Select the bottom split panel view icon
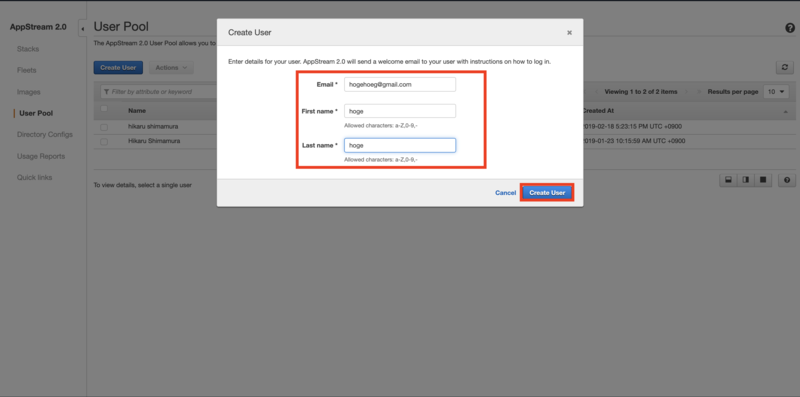 729,180
